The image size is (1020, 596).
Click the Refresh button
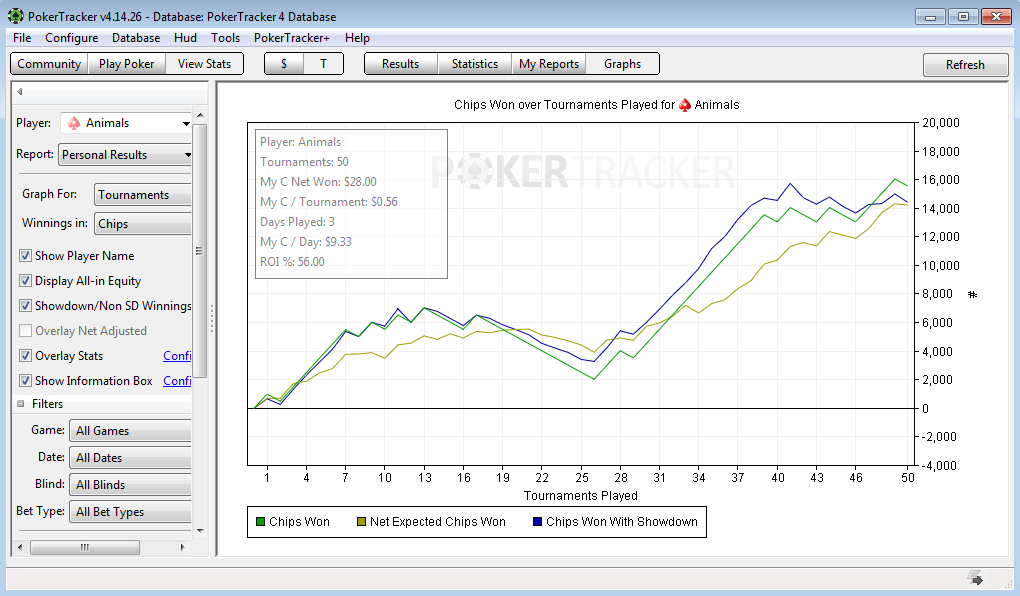click(965, 64)
